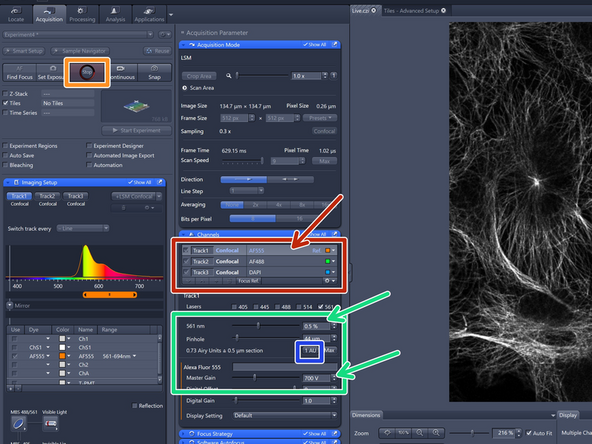Expand the Focus Strategy section
Image resolution: width=592 pixels, height=444 pixels.
pyautogui.click(x=183, y=434)
